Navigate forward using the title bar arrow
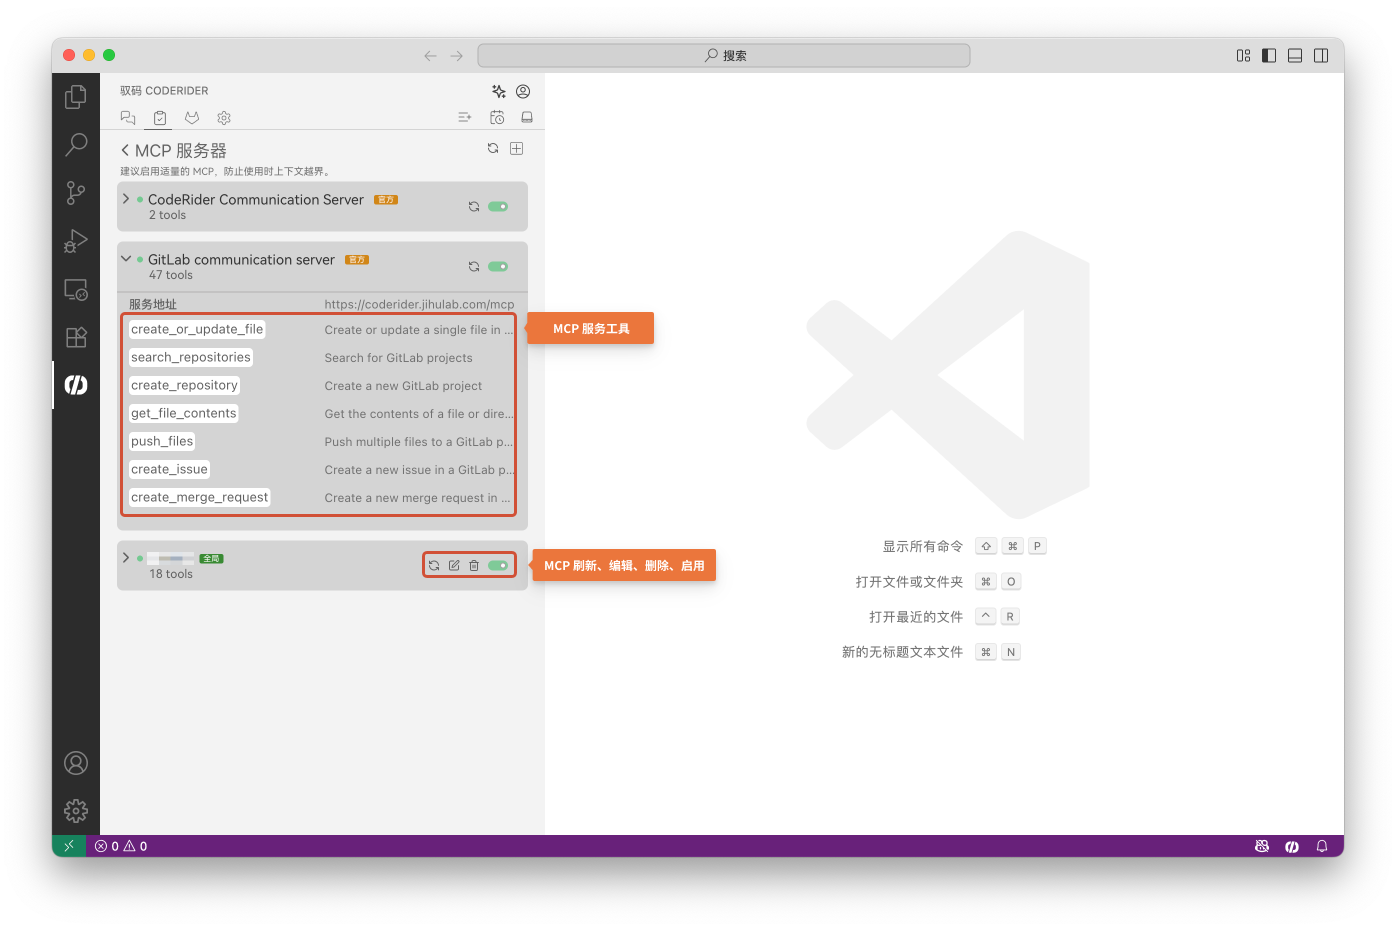Viewport: 1400px width, 931px height. pyautogui.click(x=457, y=56)
